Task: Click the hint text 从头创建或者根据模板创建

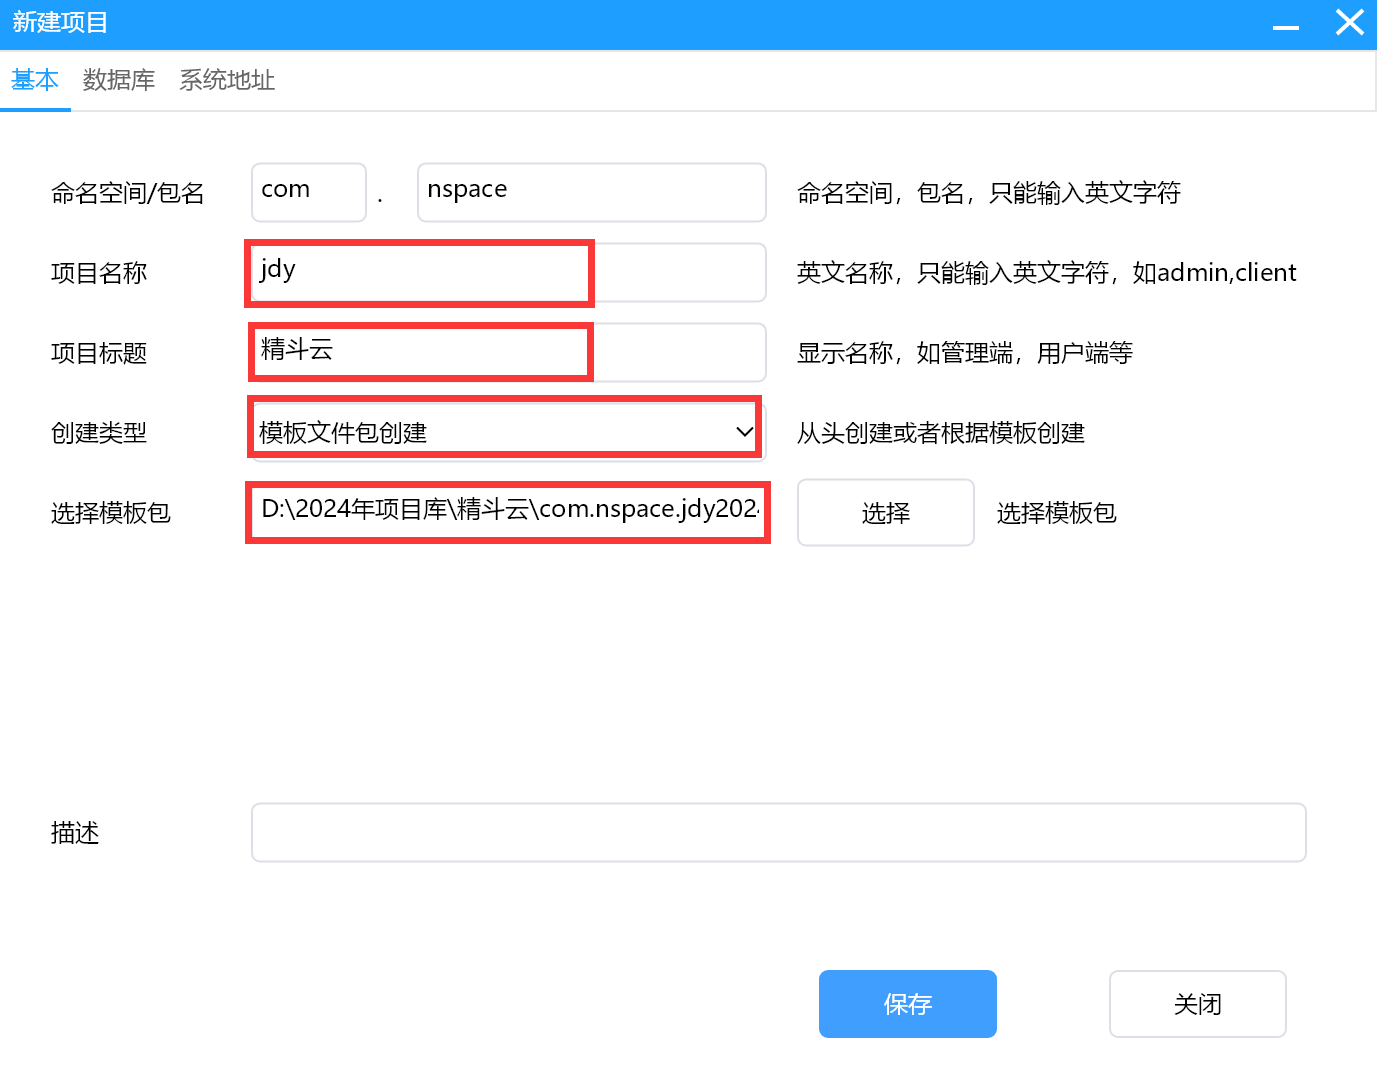Action: pos(940,433)
